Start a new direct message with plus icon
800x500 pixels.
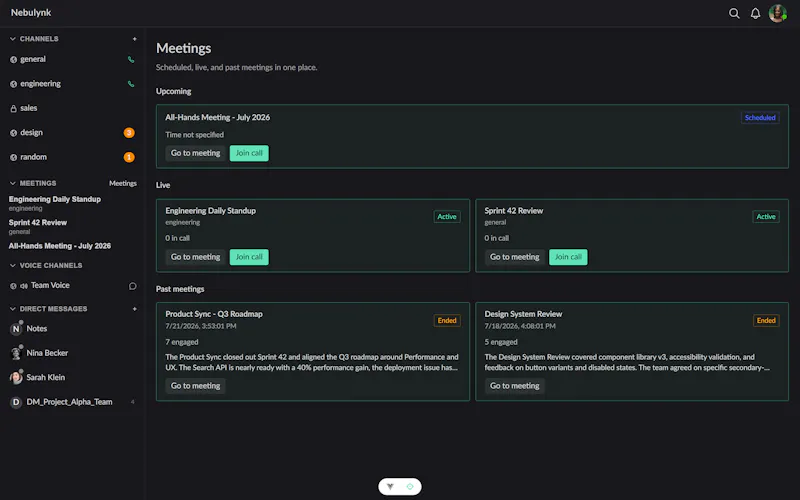134,309
